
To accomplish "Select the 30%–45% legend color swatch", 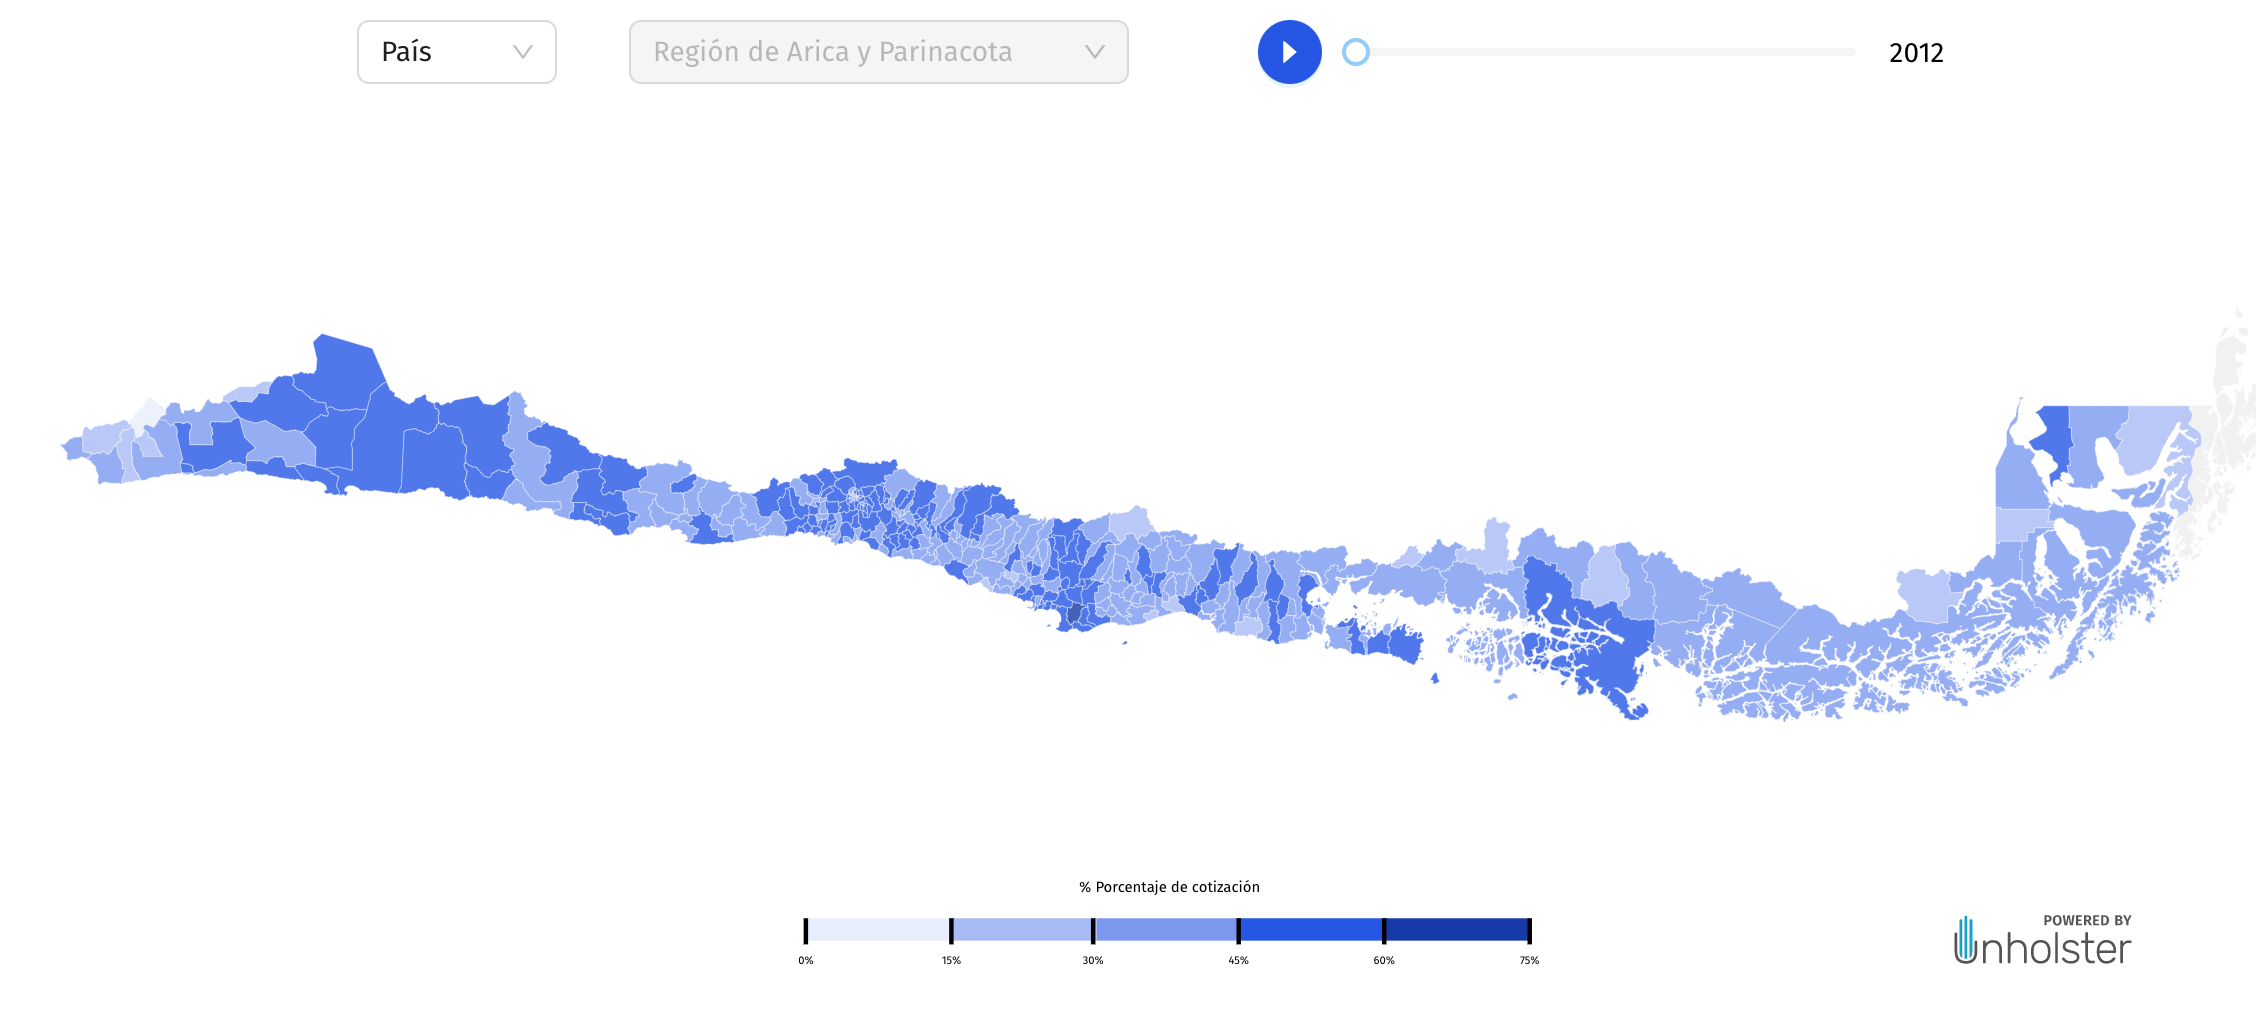I will [1166, 930].
